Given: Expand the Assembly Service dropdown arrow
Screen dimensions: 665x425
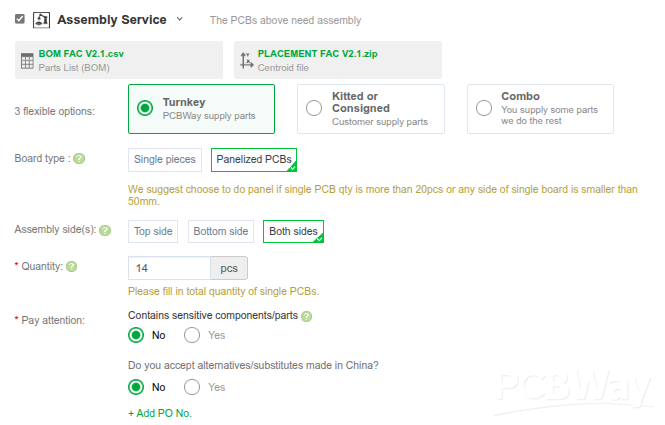Looking at the screenshot, I should pos(179,19).
